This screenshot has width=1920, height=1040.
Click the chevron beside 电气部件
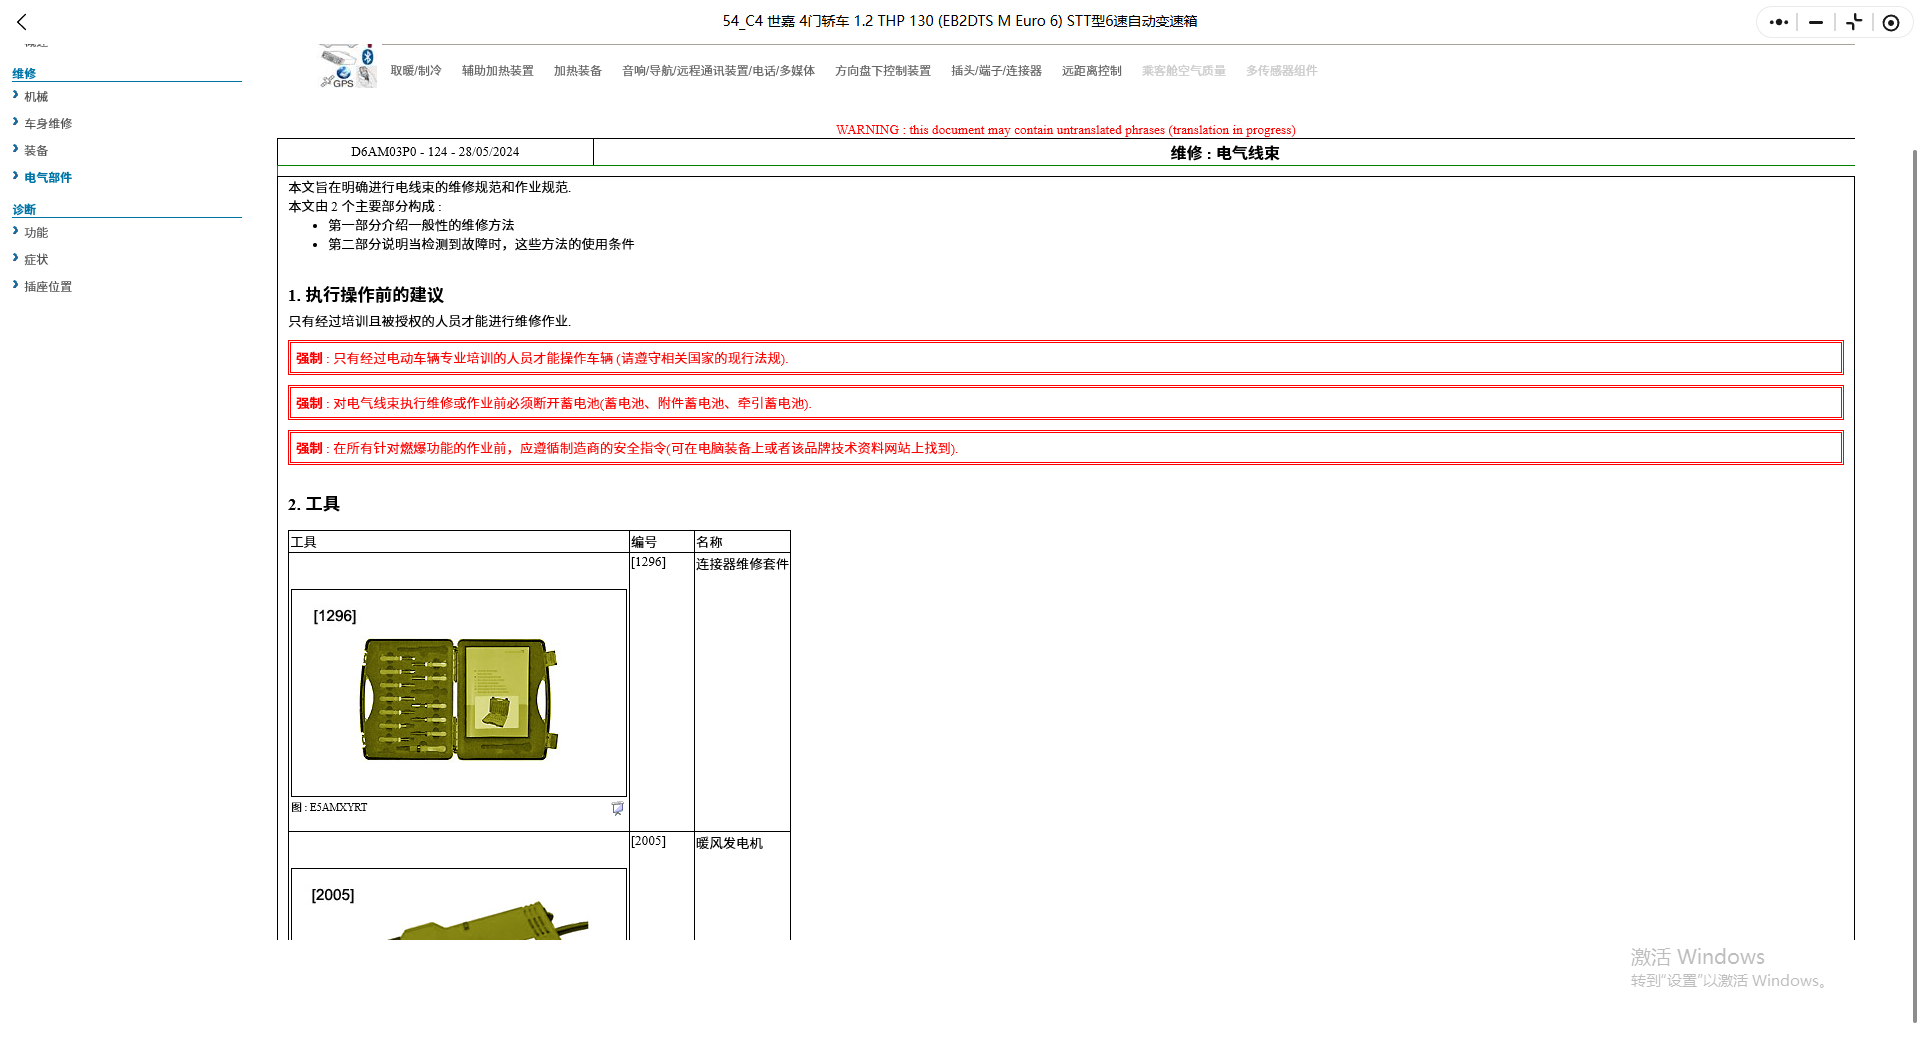tap(16, 176)
